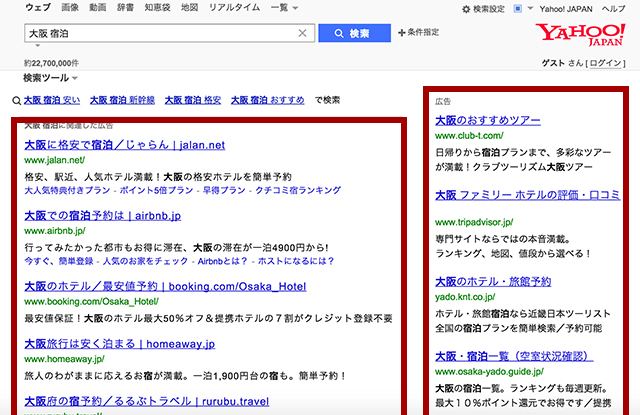
Task: Switch to the リアルタイム tab
Action: coord(234,7)
